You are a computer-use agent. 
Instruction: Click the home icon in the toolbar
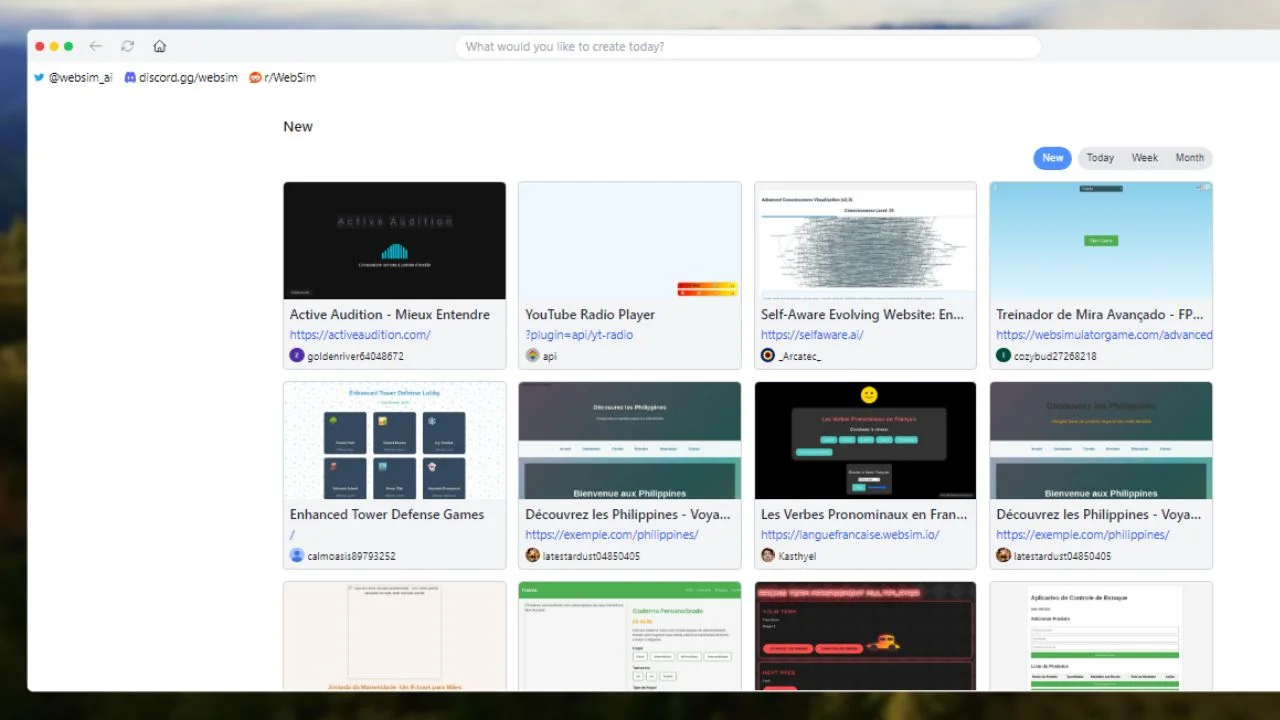point(160,46)
